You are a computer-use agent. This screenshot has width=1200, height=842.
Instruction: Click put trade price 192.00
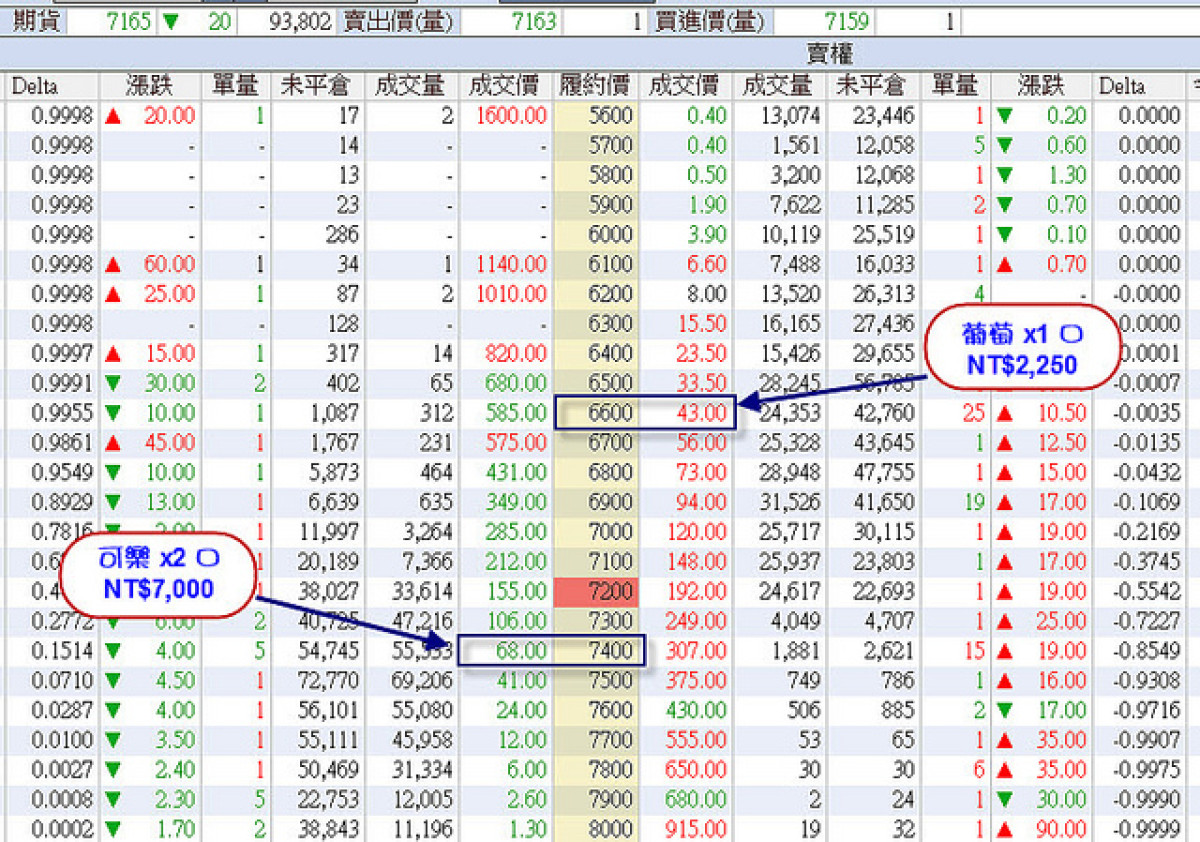[696, 591]
